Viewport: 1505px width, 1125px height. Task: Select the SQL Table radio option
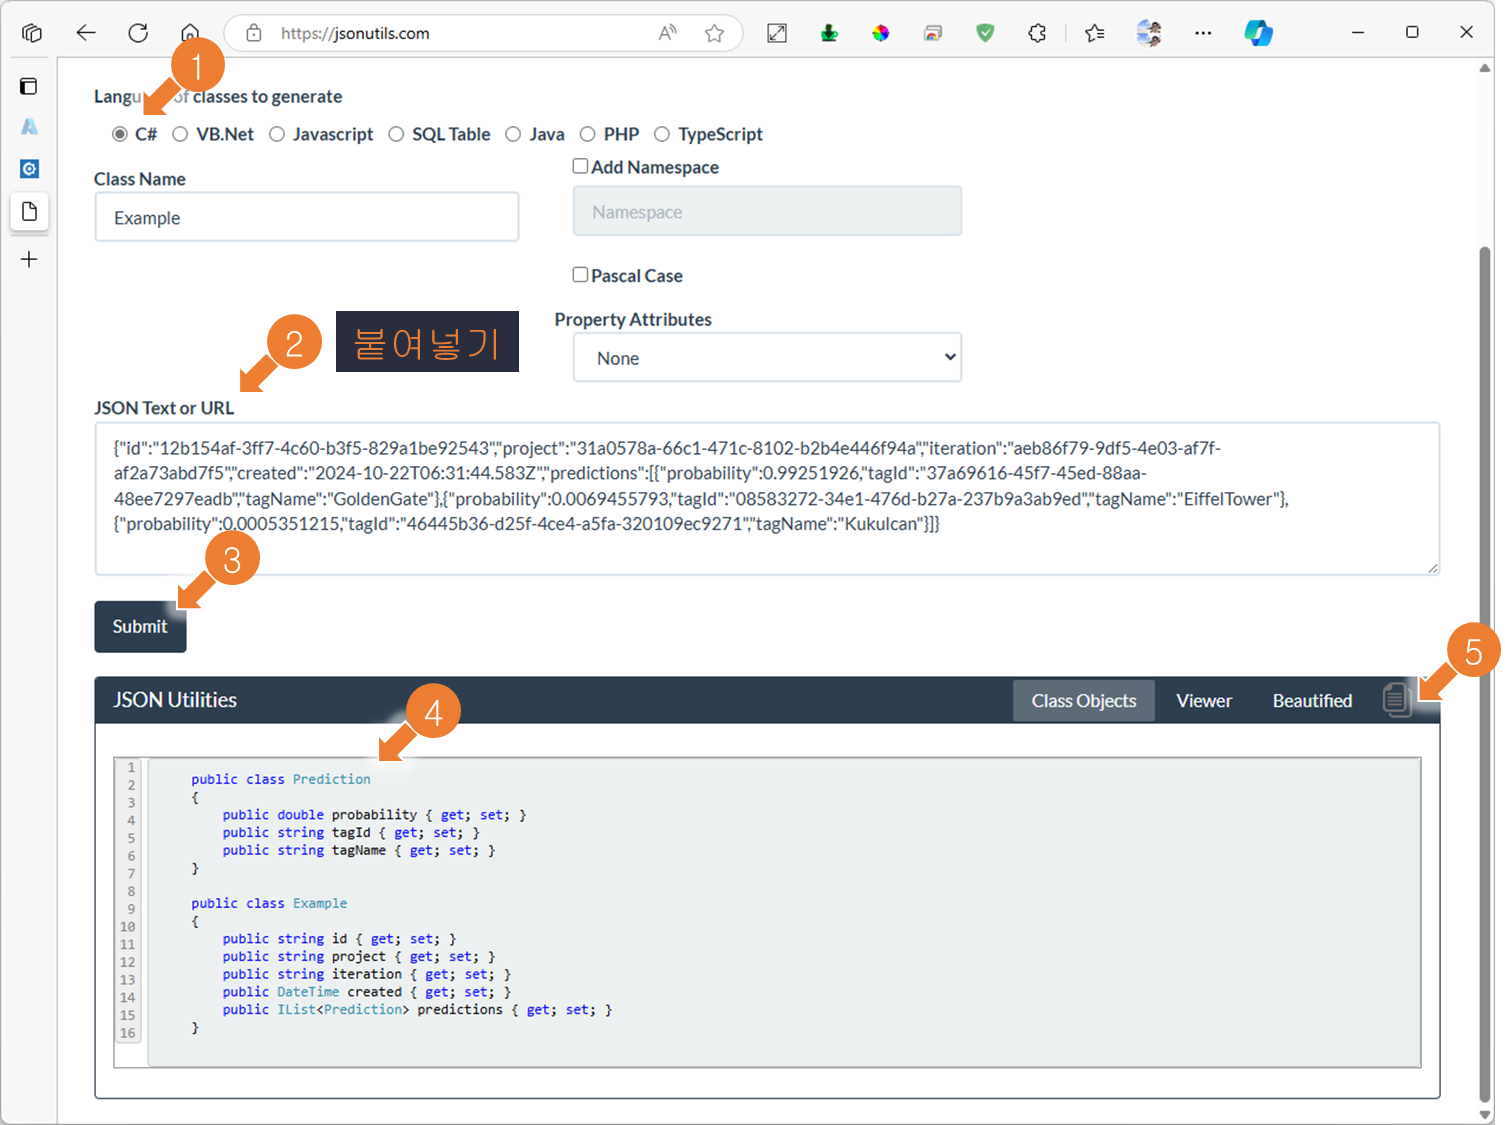tap(397, 134)
